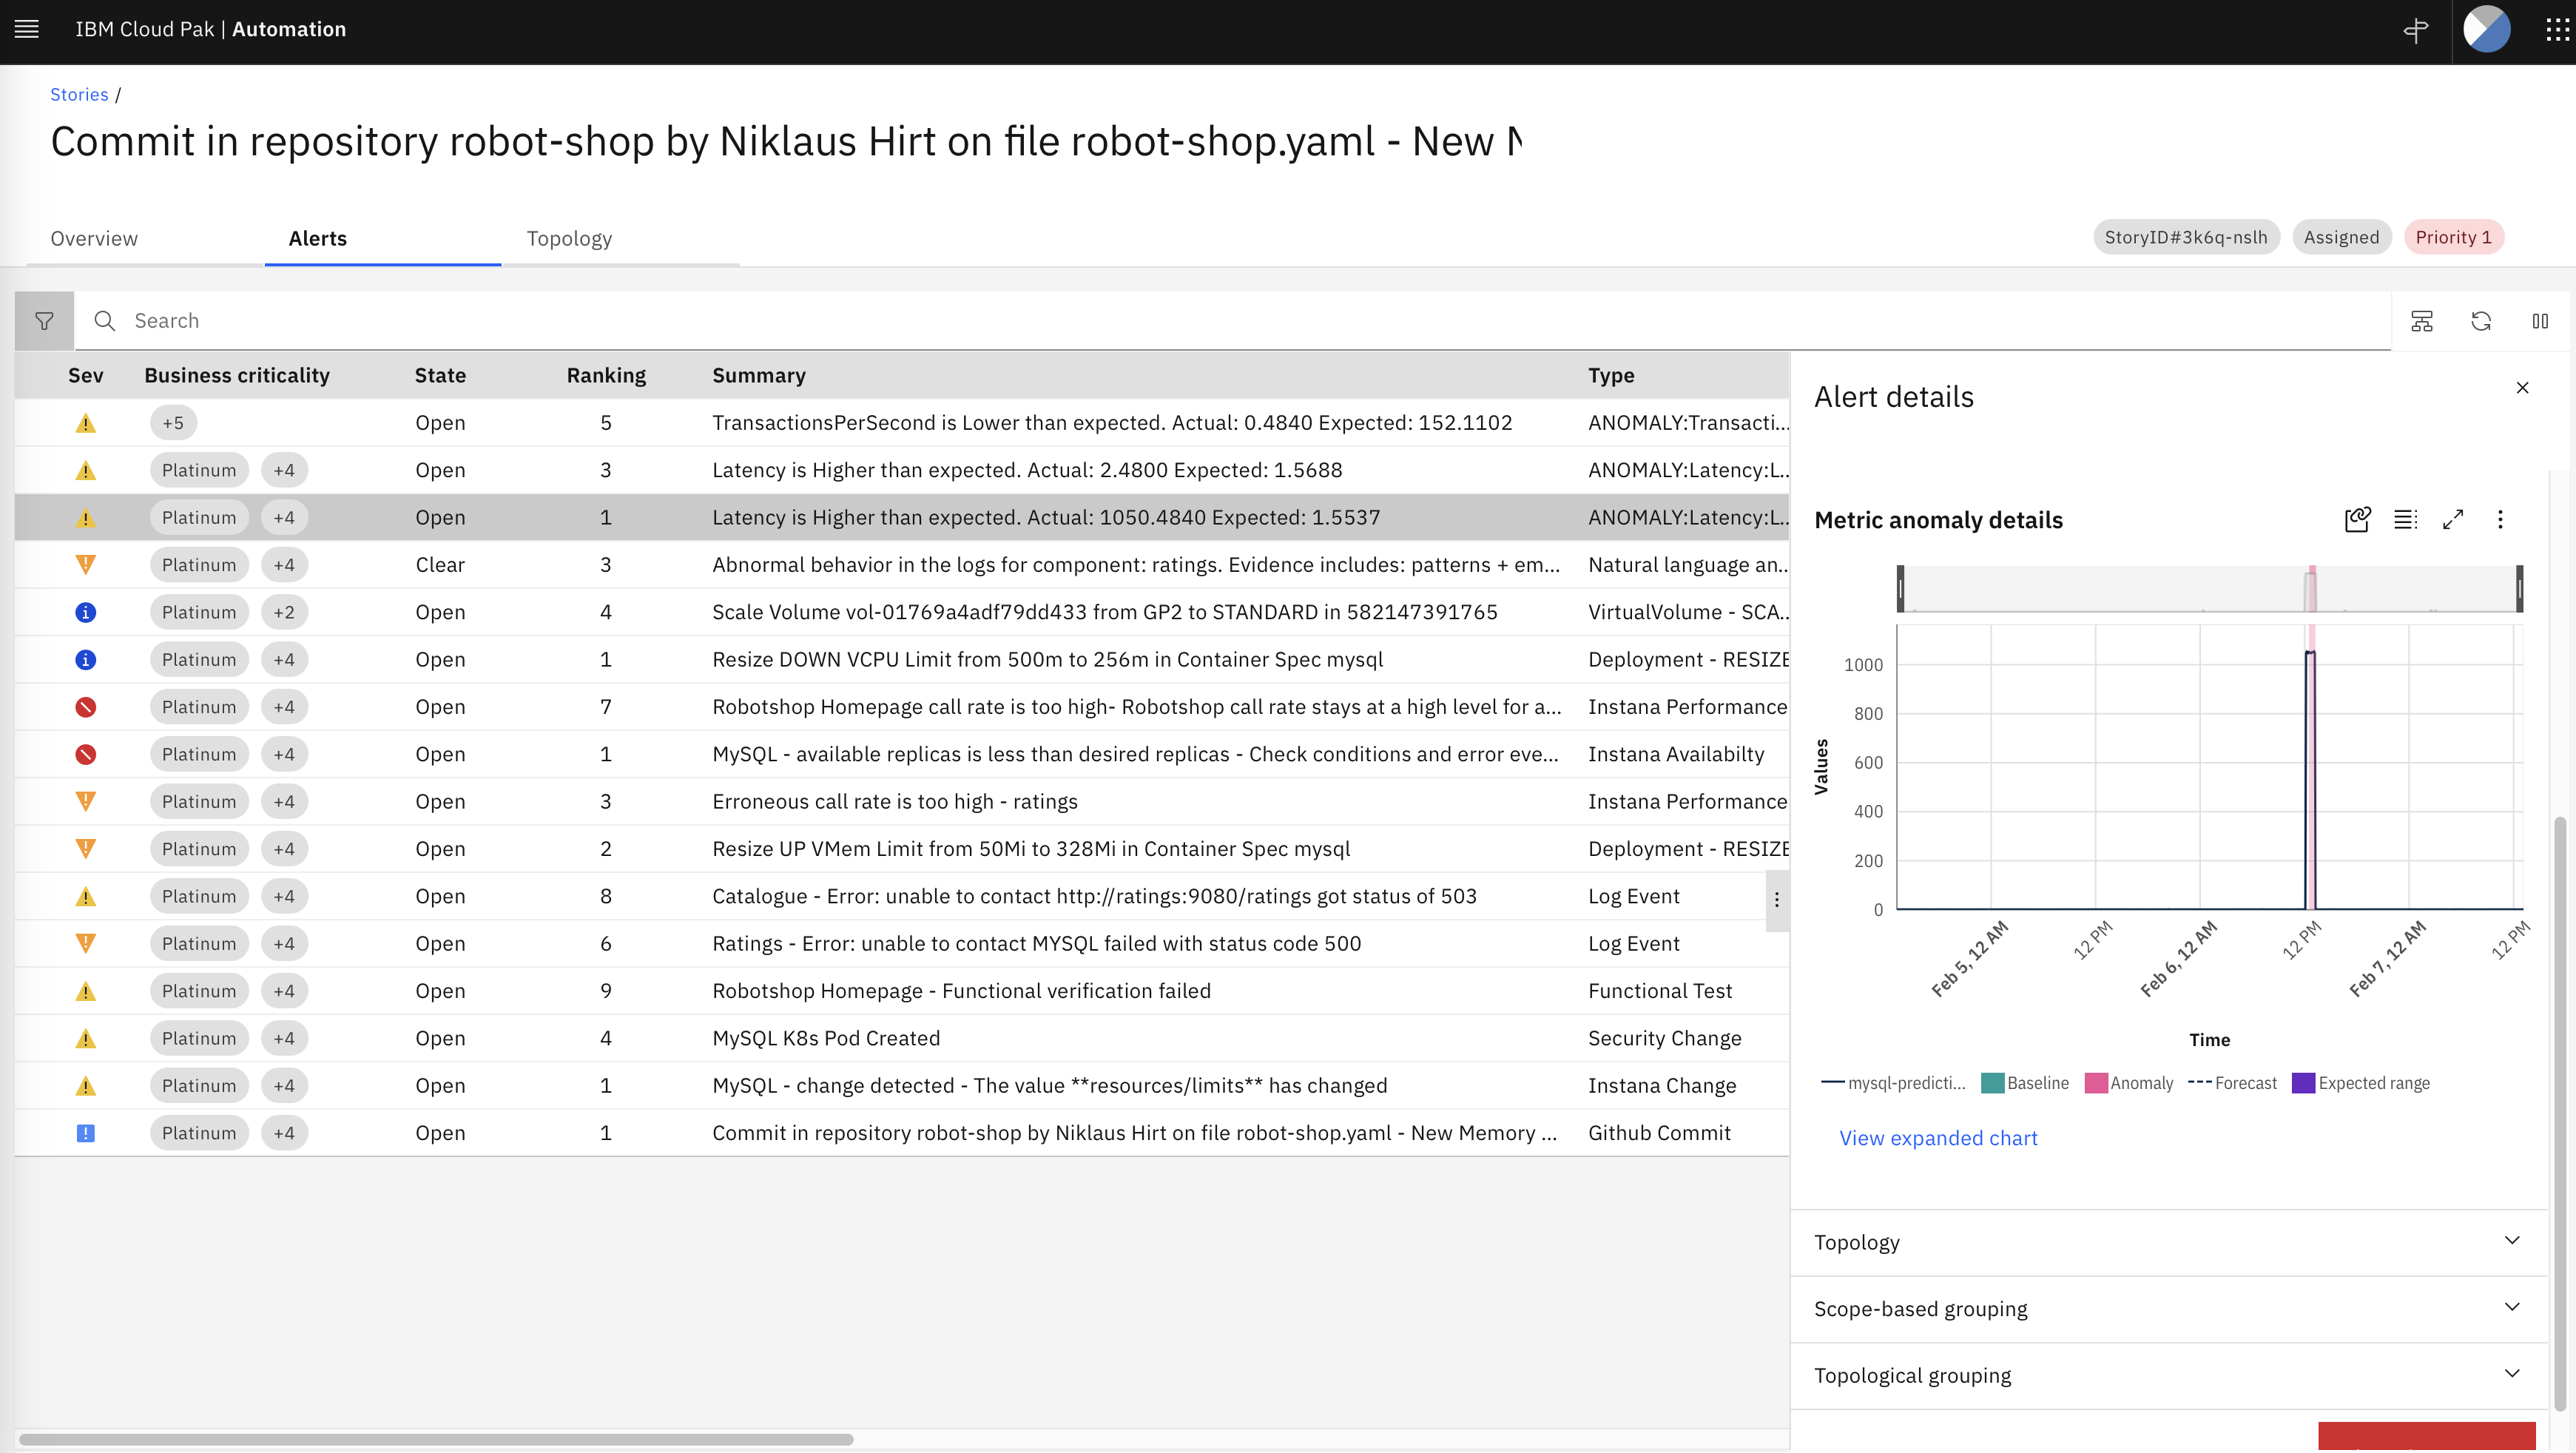Expand the metric anomaly chart fullscreen
The height and width of the screenshot is (1453, 2576).
coord(2453,519)
